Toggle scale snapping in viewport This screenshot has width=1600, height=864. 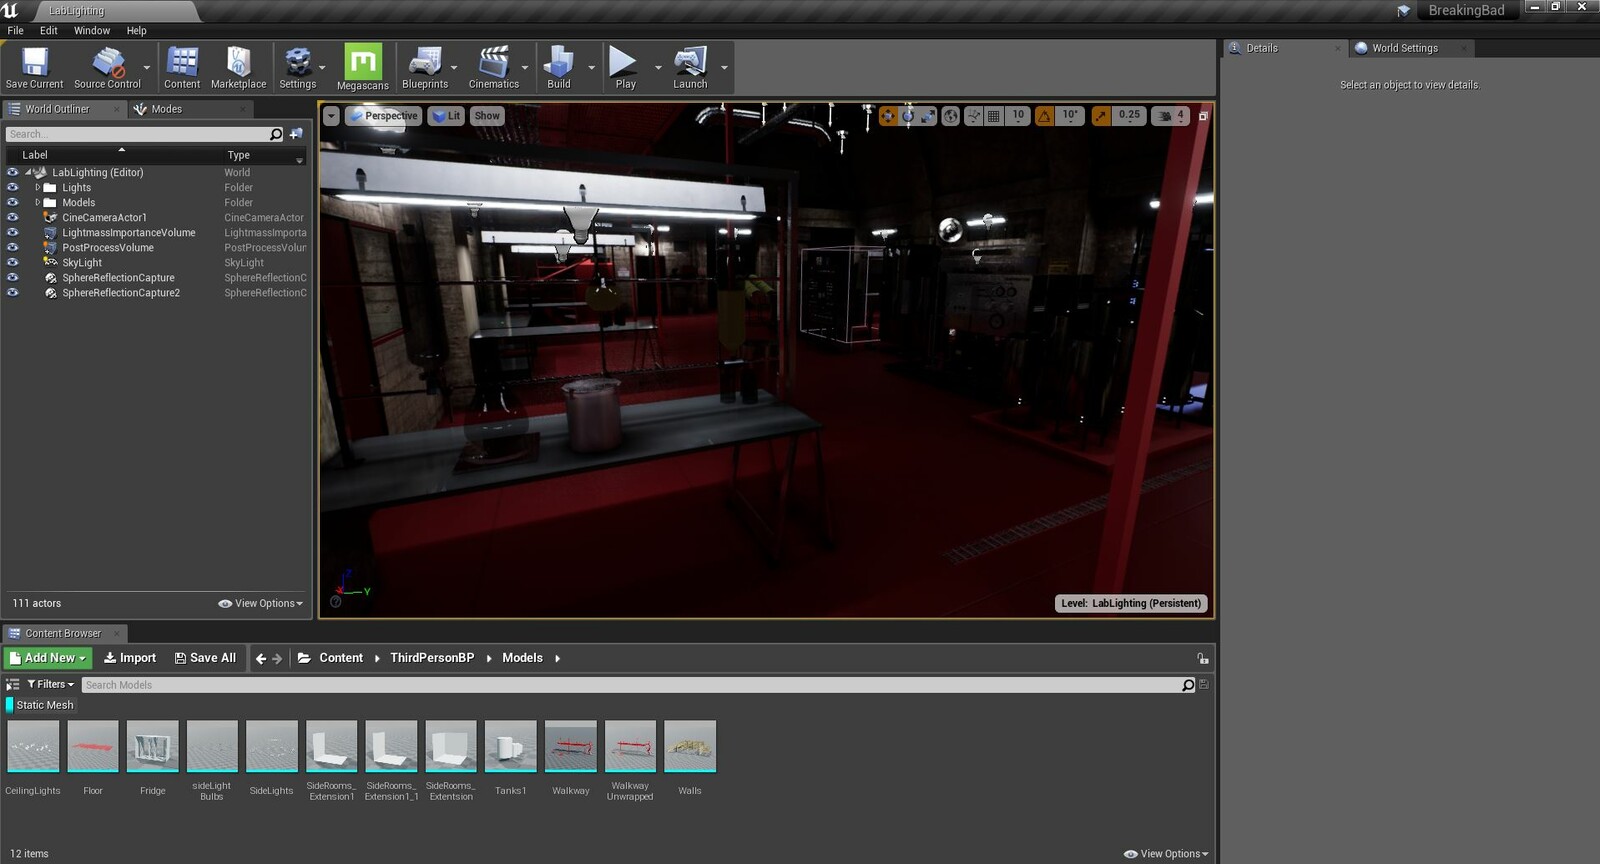pos(1101,116)
